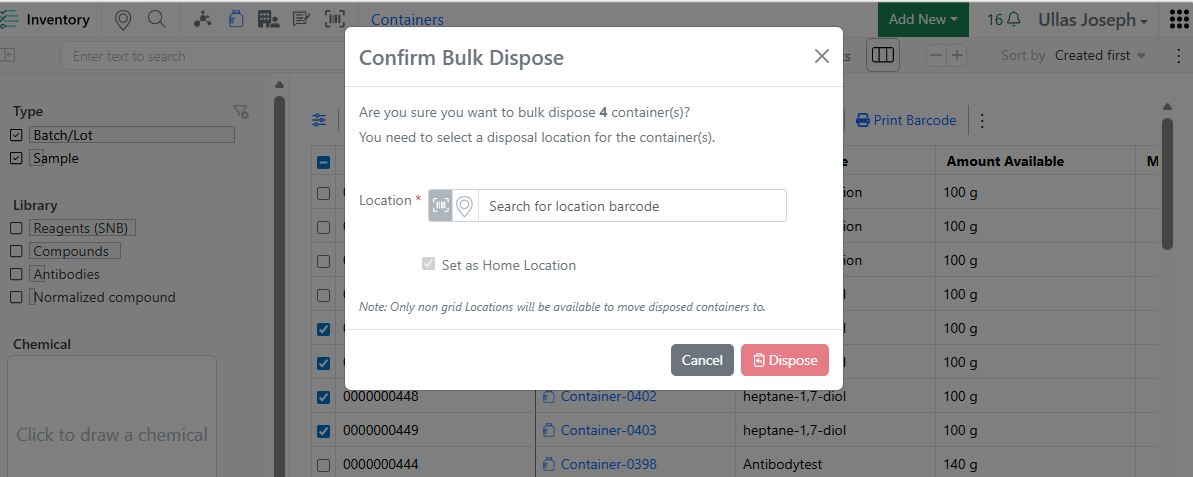Image resolution: width=1193 pixels, height=477 pixels.
Task: Click the sidebar scrollbar up arrow
Action: pyautogui.click(x=279, y=84)
